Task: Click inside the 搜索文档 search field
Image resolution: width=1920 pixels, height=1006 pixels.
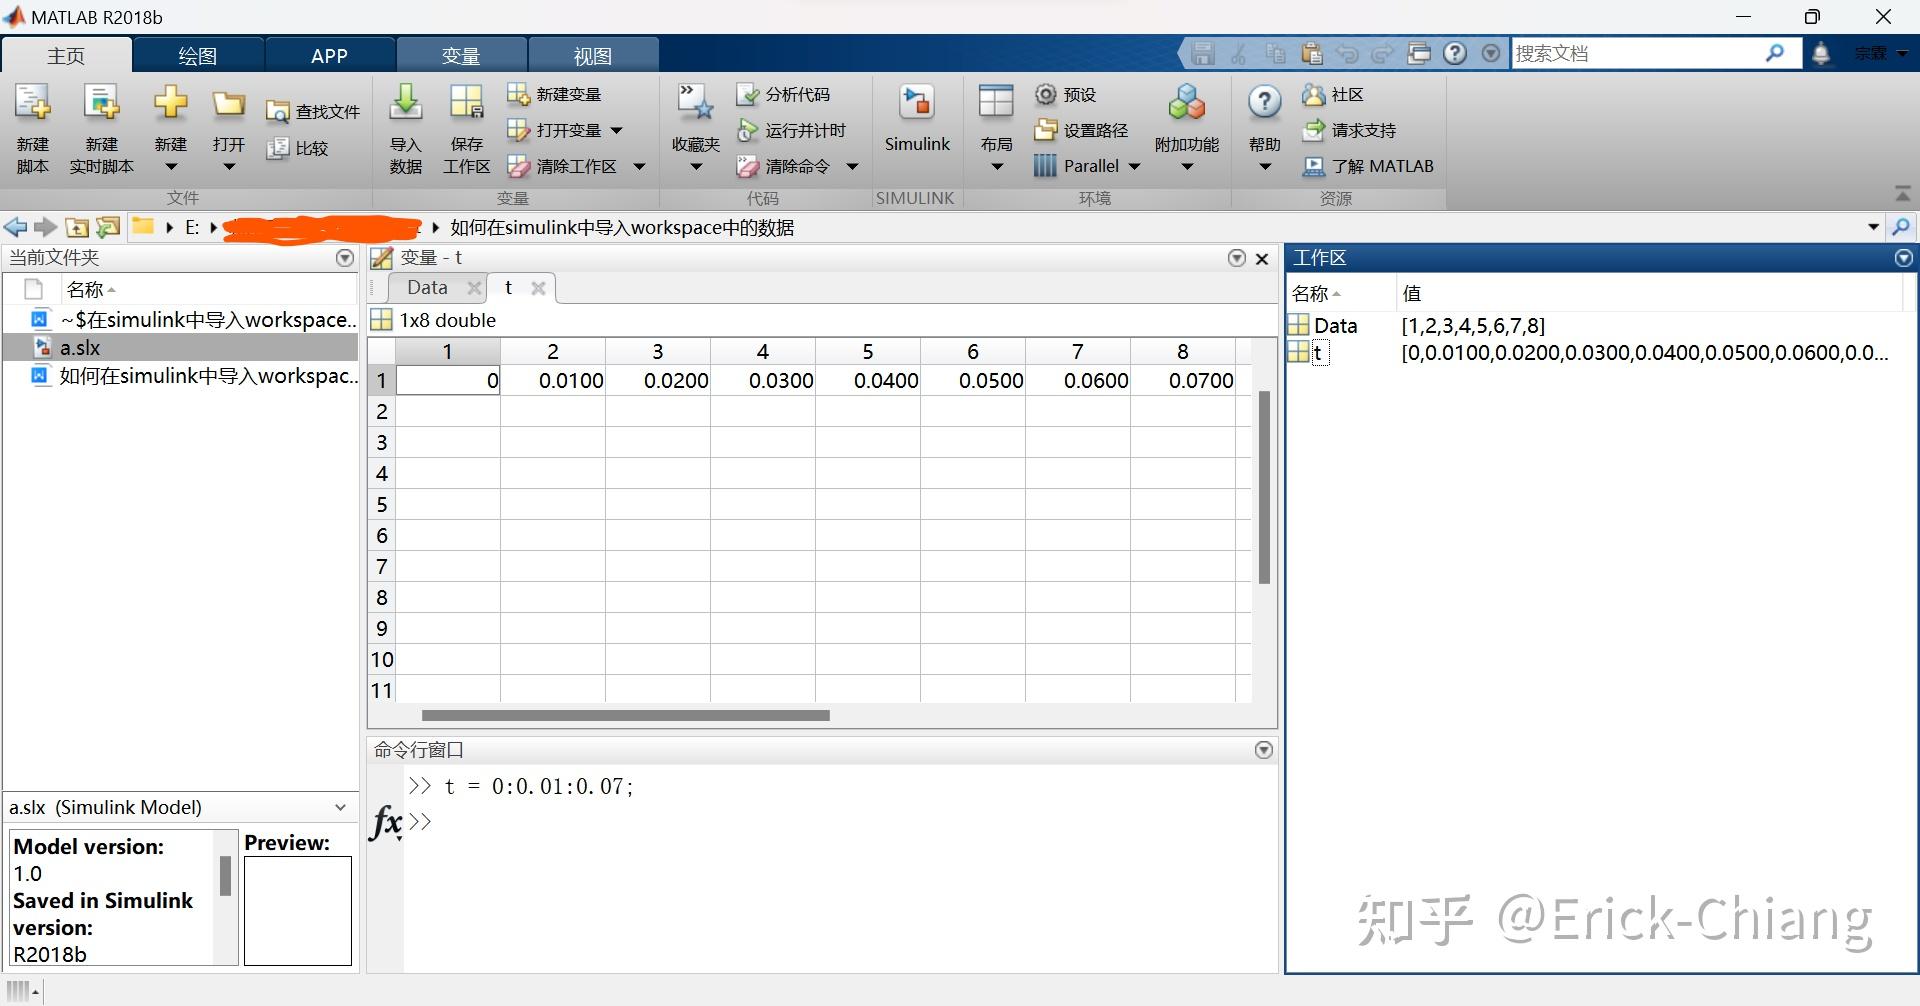Action: coord(1640,53)
